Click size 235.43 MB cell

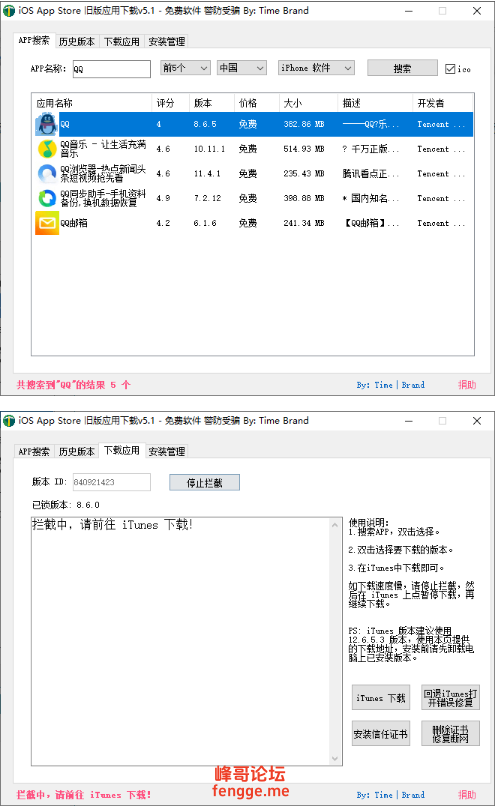(304, 174)
